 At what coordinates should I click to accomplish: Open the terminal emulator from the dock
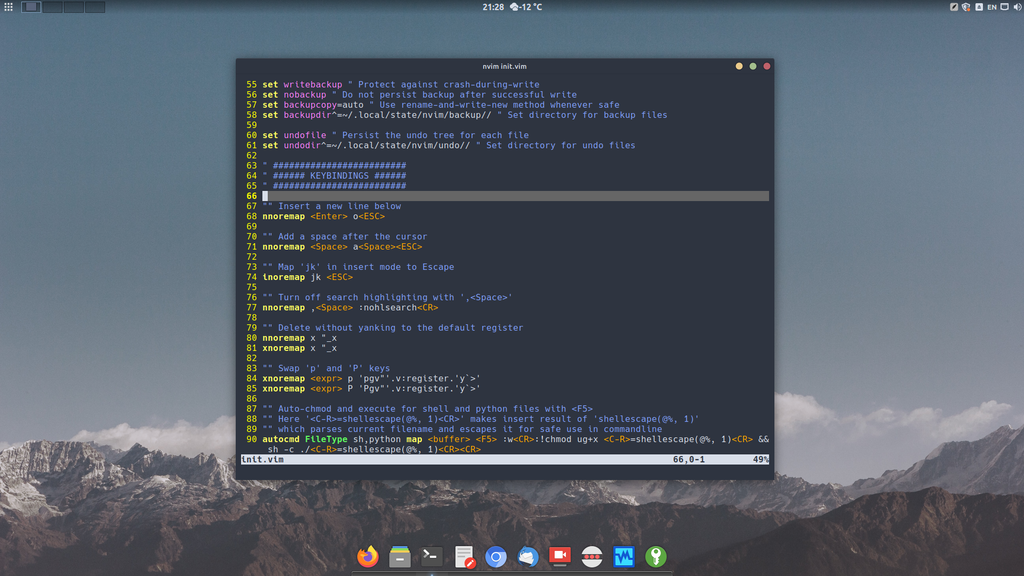(432, 557)
